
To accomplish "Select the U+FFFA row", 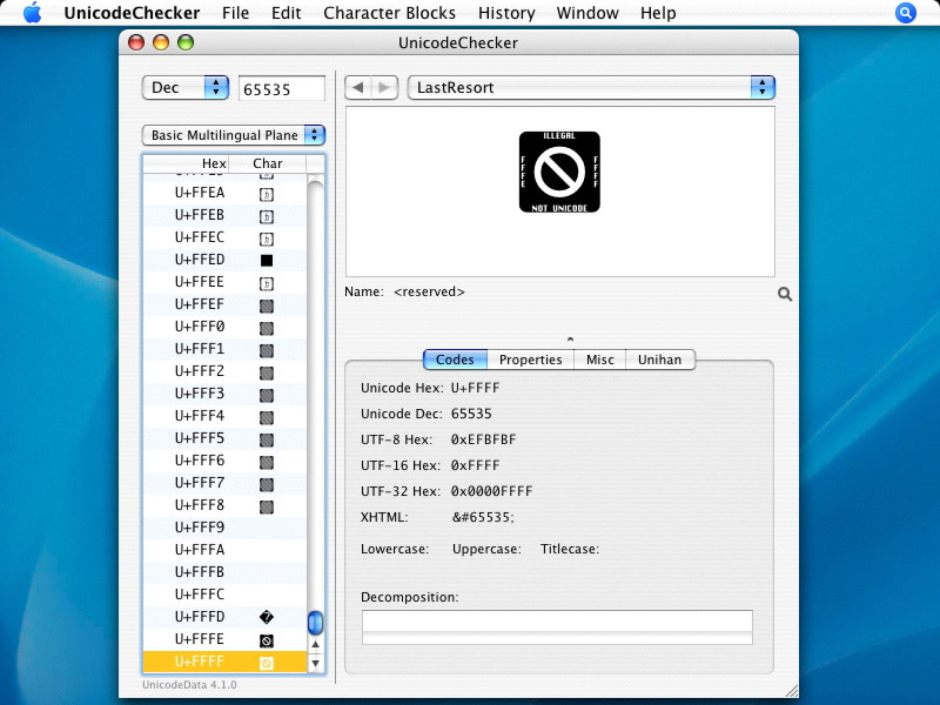I will 225,550.
